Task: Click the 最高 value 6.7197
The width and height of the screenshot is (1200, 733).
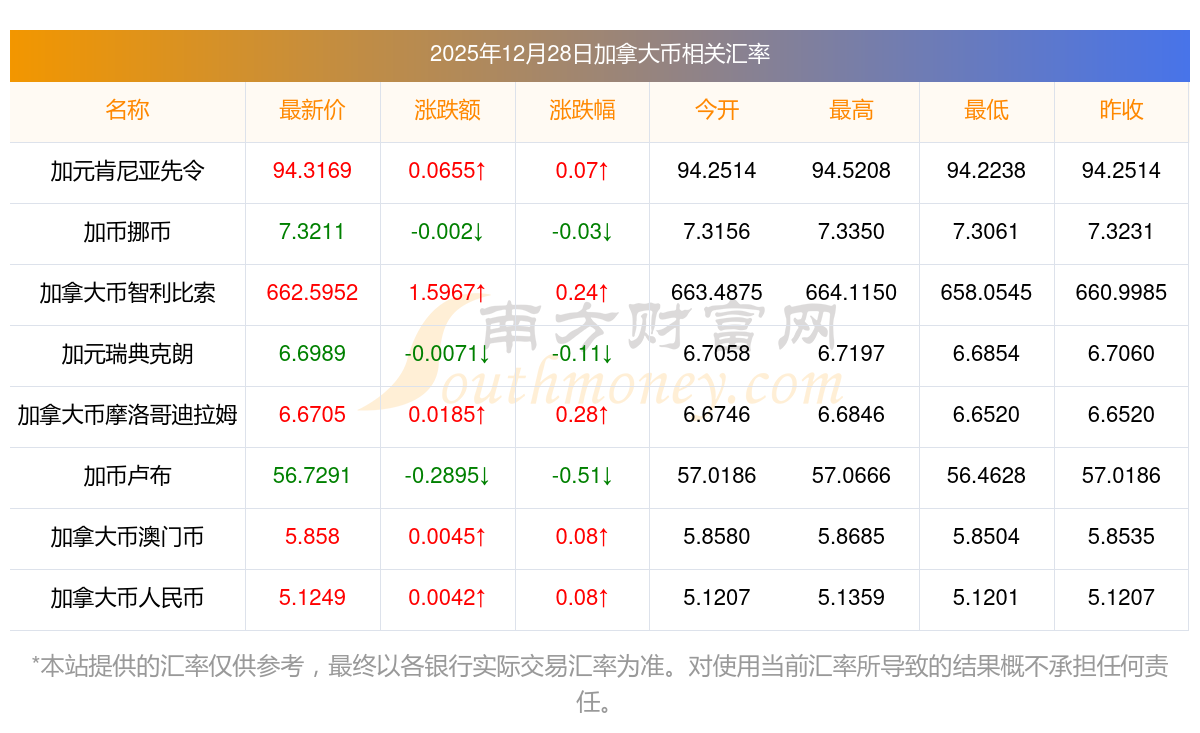Action: click(851, 354)
